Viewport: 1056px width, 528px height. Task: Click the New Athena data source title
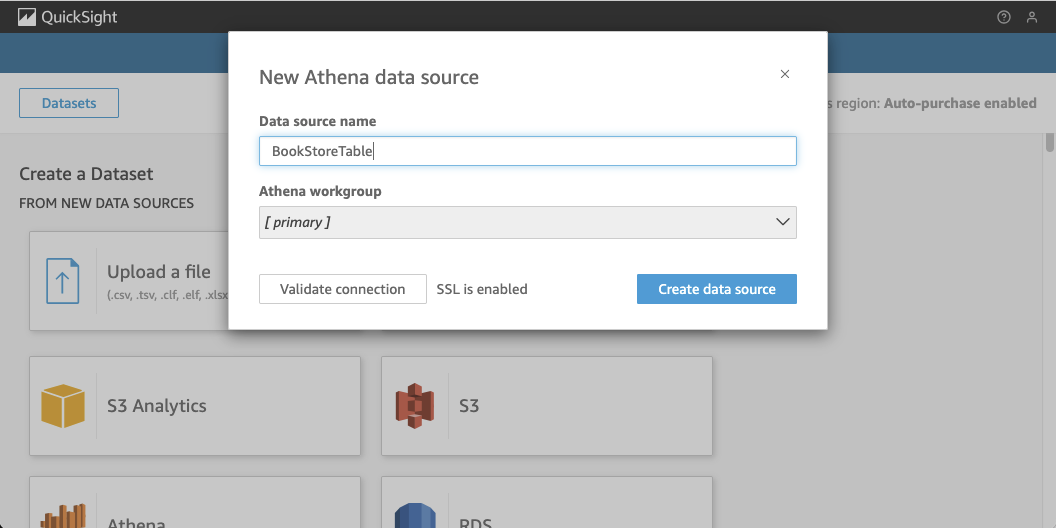369,77
